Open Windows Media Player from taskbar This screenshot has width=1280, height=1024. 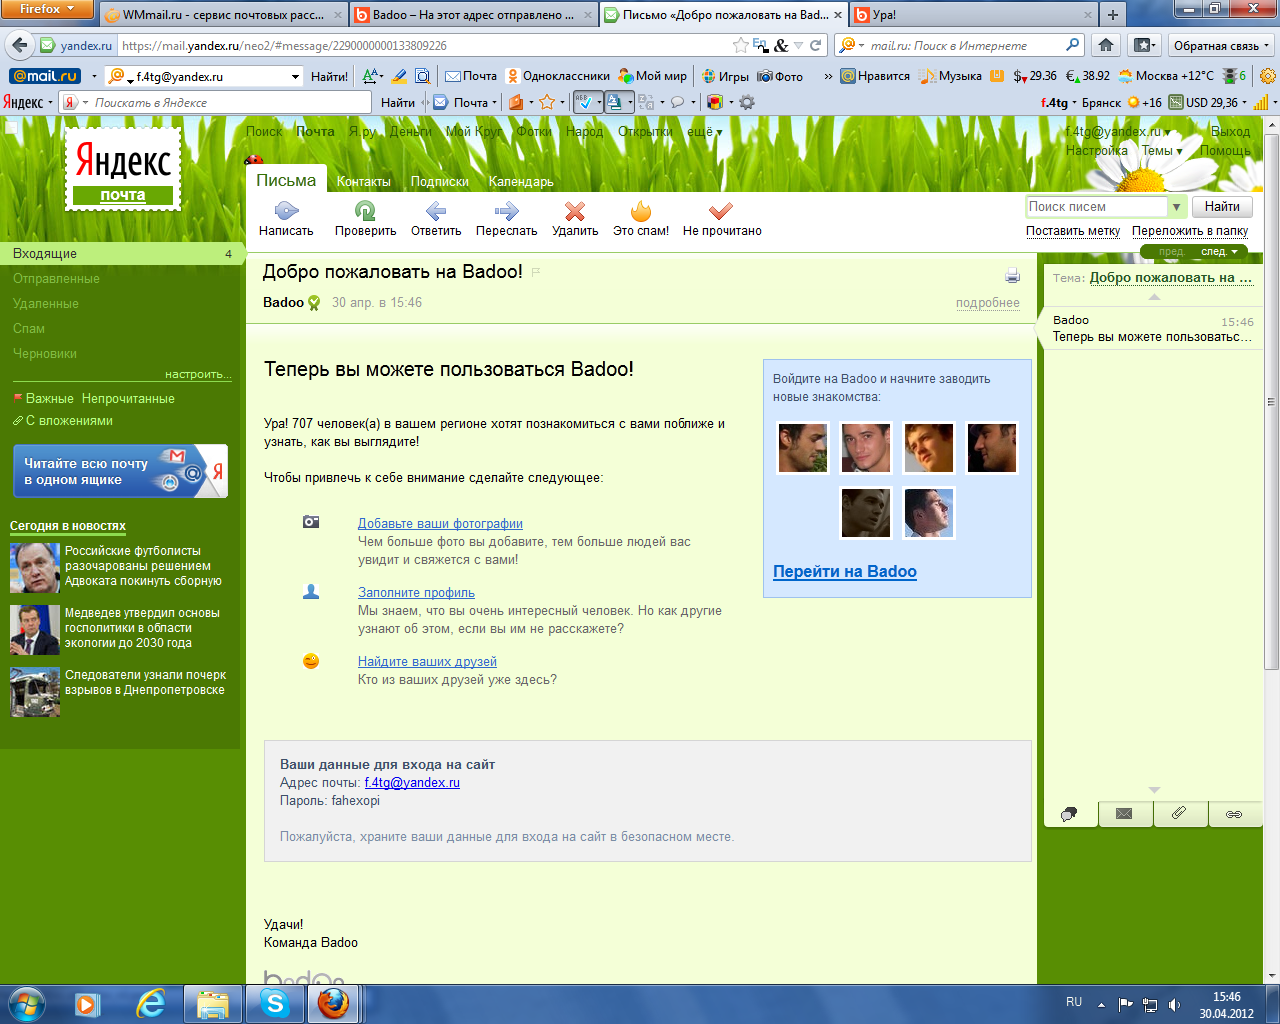(x=89, y=1004)
